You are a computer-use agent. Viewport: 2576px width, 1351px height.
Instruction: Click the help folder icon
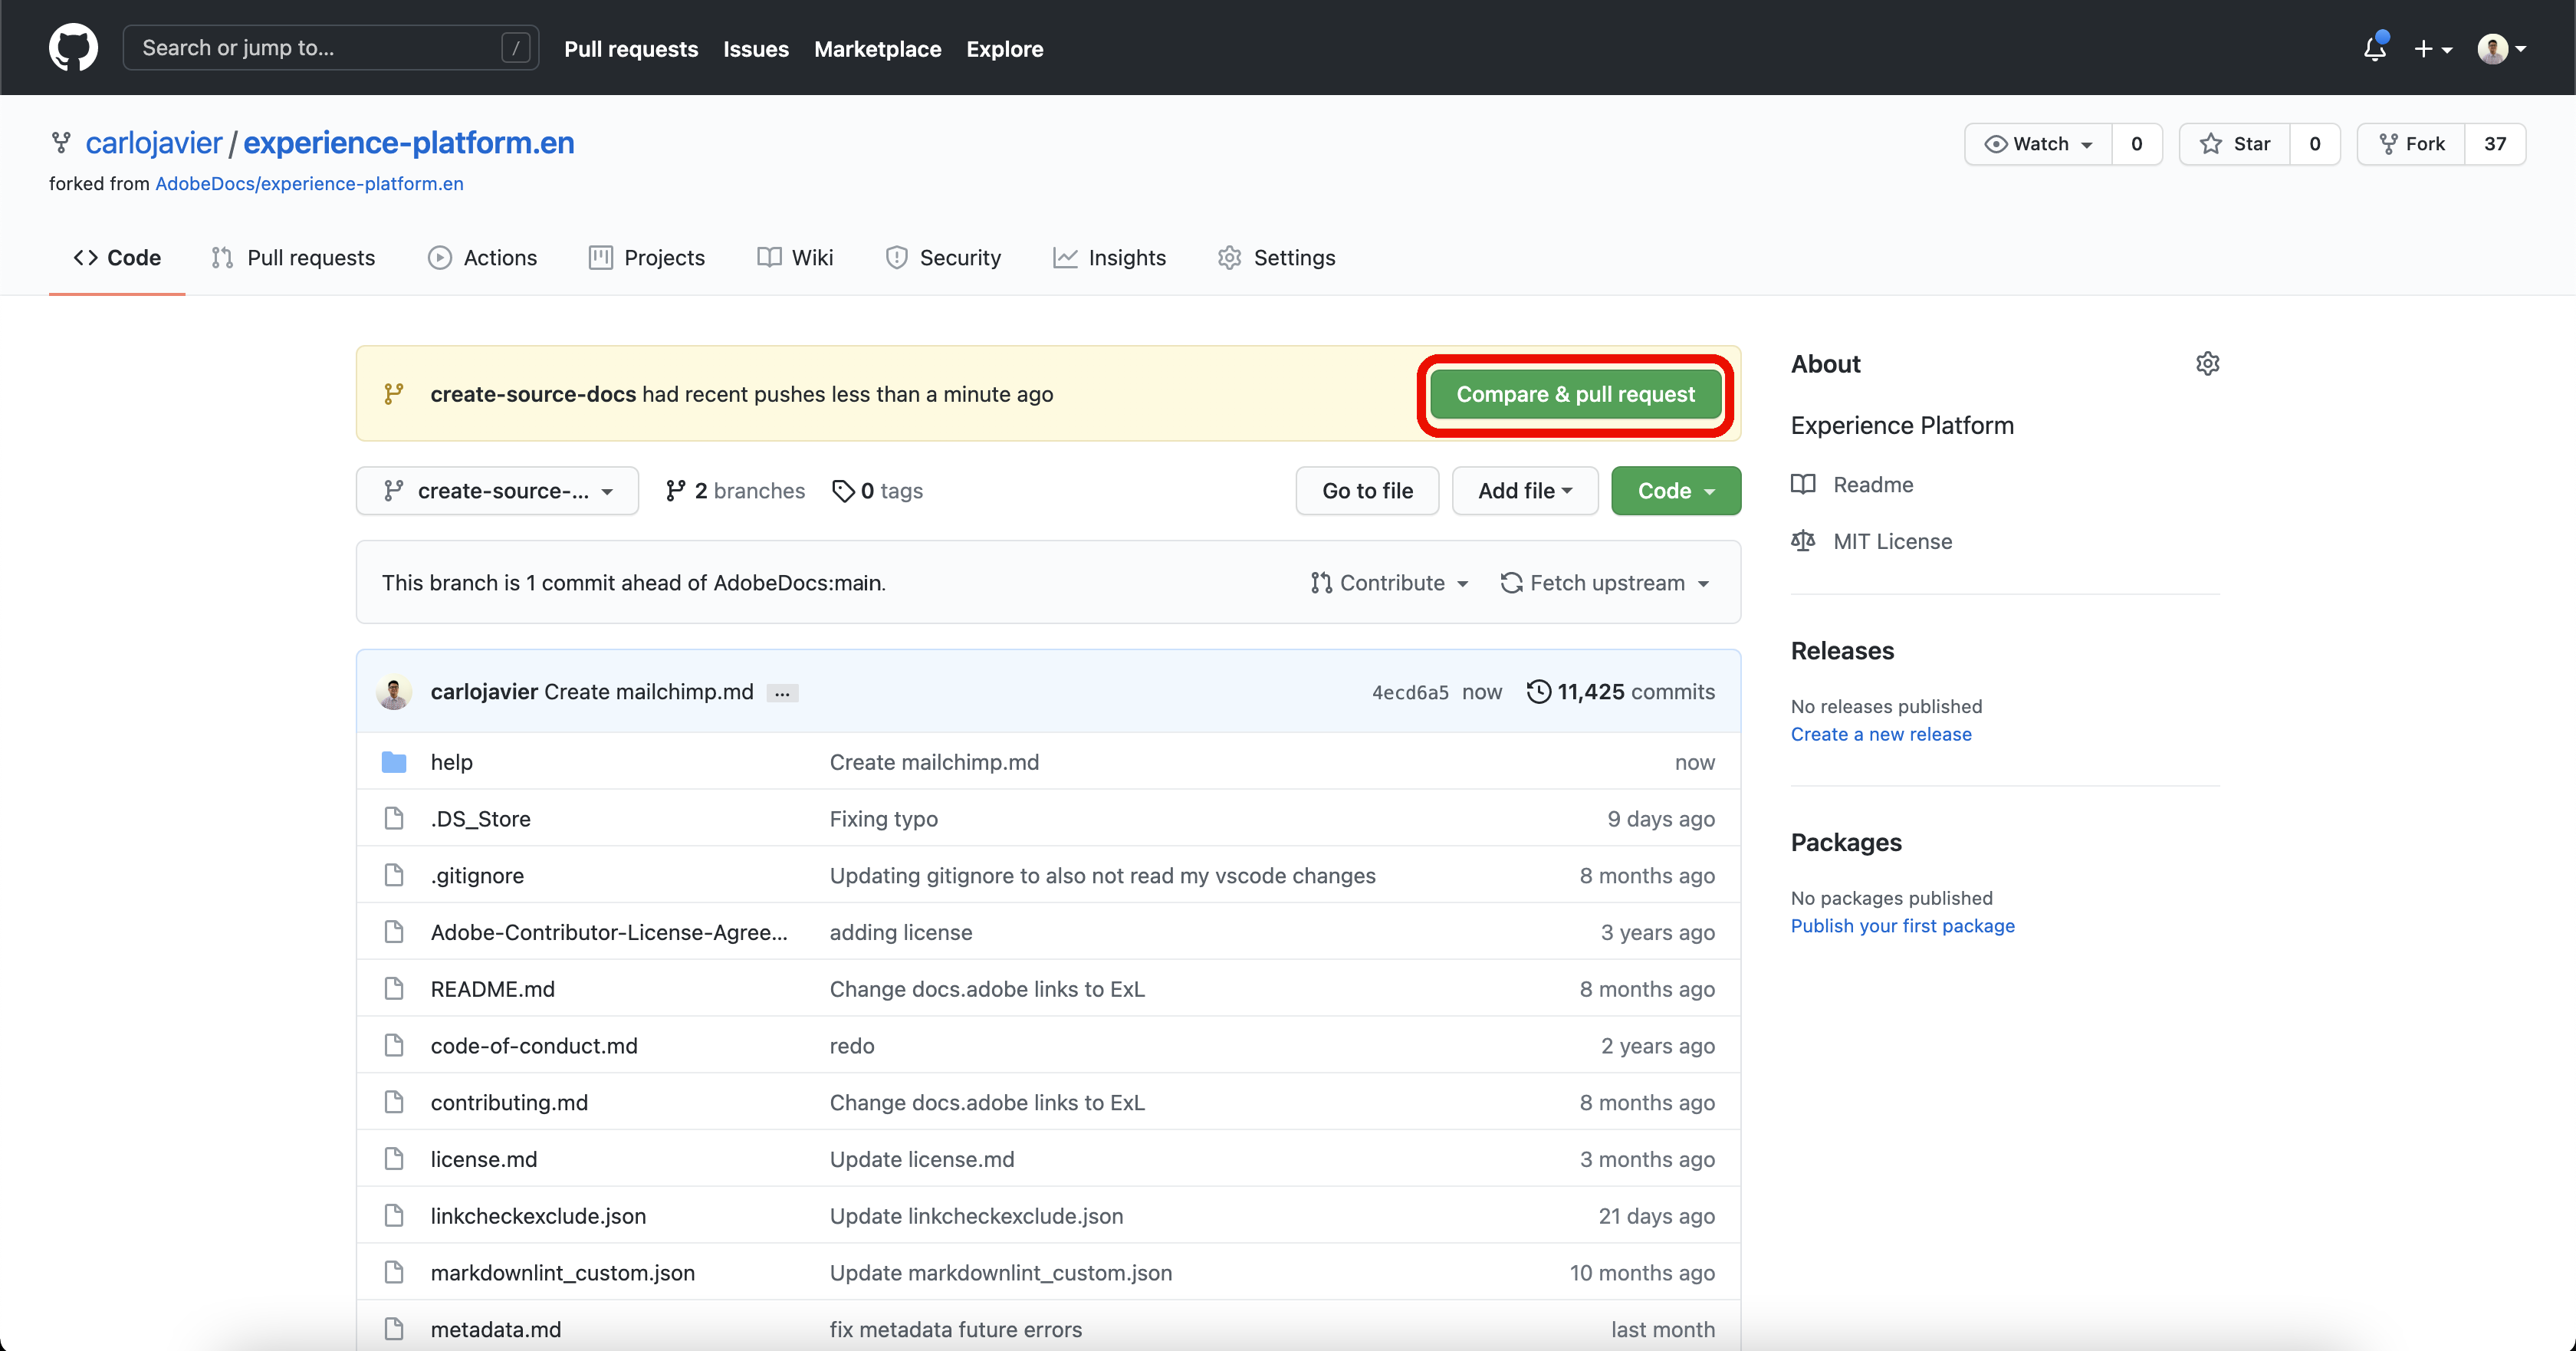pyautogui.click(x=394, y=762)
